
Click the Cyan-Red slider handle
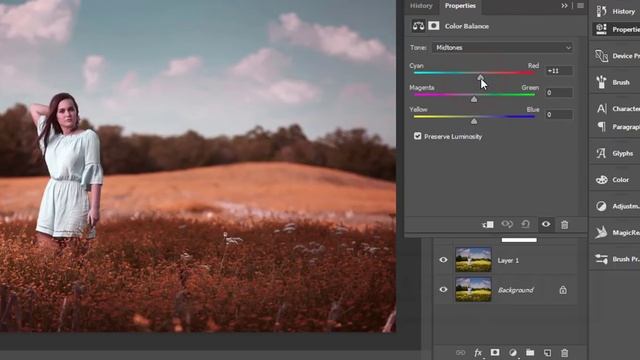(x=480, y=77)
